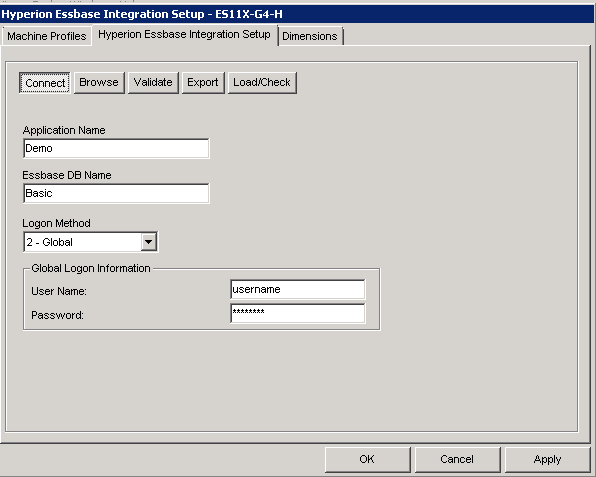Image resolution: width=596 pixels, height=477 pixels.
Task: Confirm with the OK button
Action: (367, 460)
